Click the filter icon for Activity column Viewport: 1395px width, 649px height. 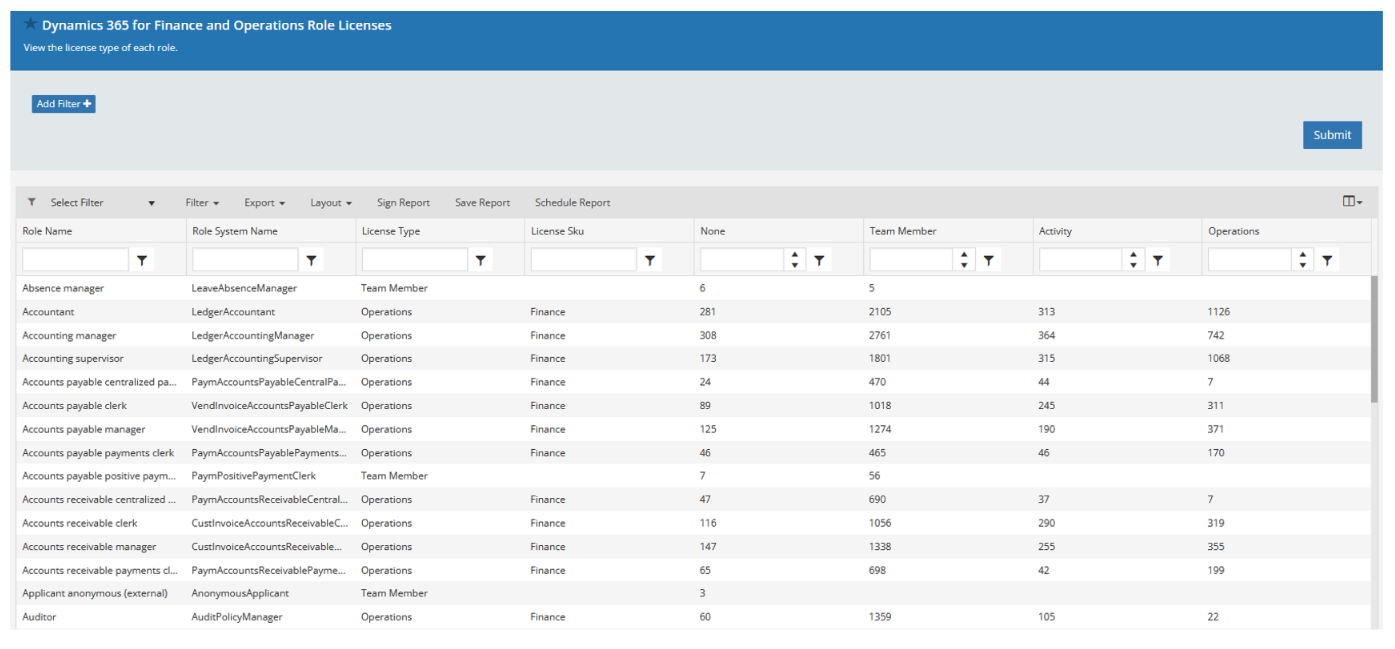[x=1158, y=260]
